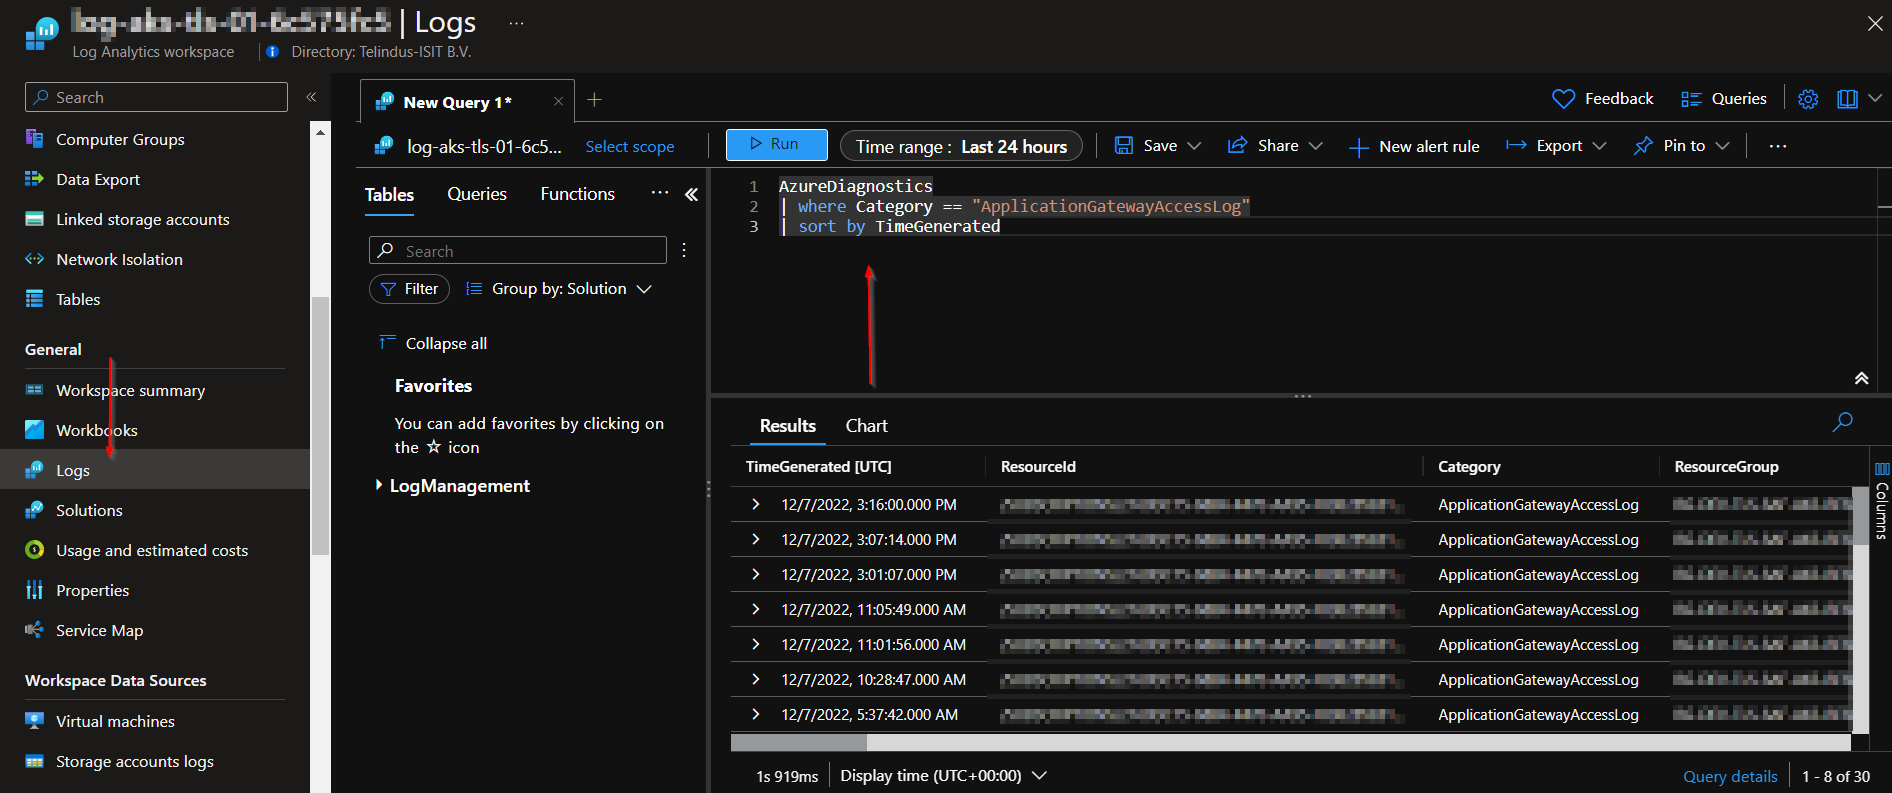Image resolution: width=1892 pixels, height=793 pixels.
Task: Close New Query 1 tab
Action: pyautogui.click(x=558, y=101)
